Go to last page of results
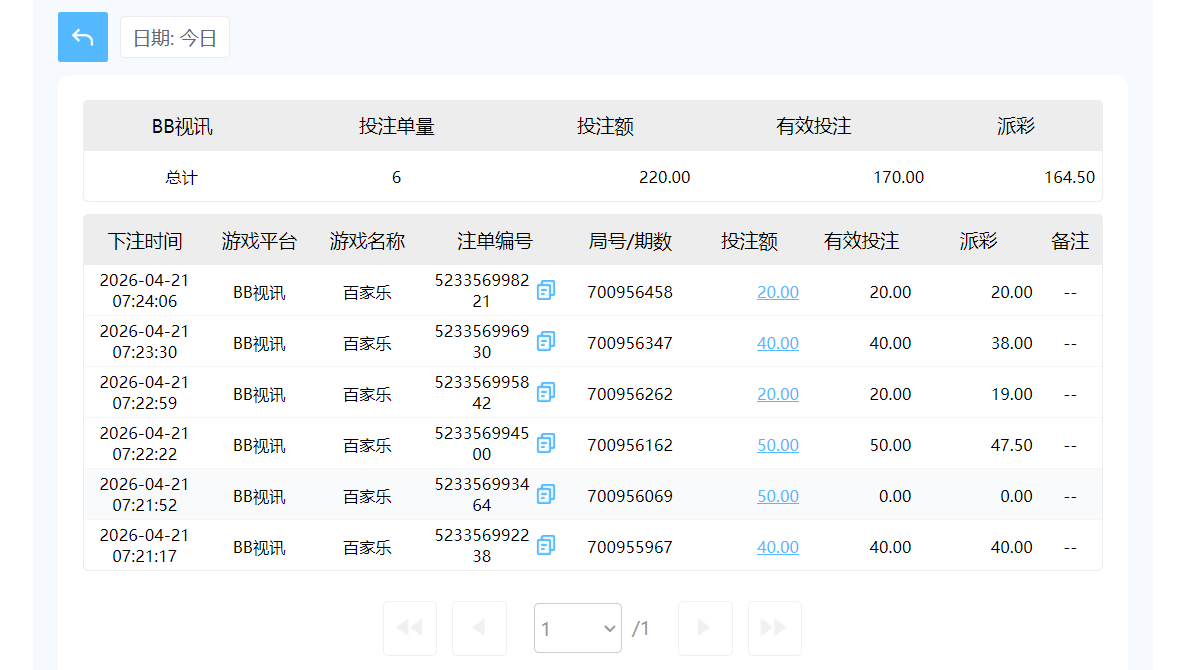Image resolution: width=1192 pixels, height=670 pixels. click(x=774, y=628)
